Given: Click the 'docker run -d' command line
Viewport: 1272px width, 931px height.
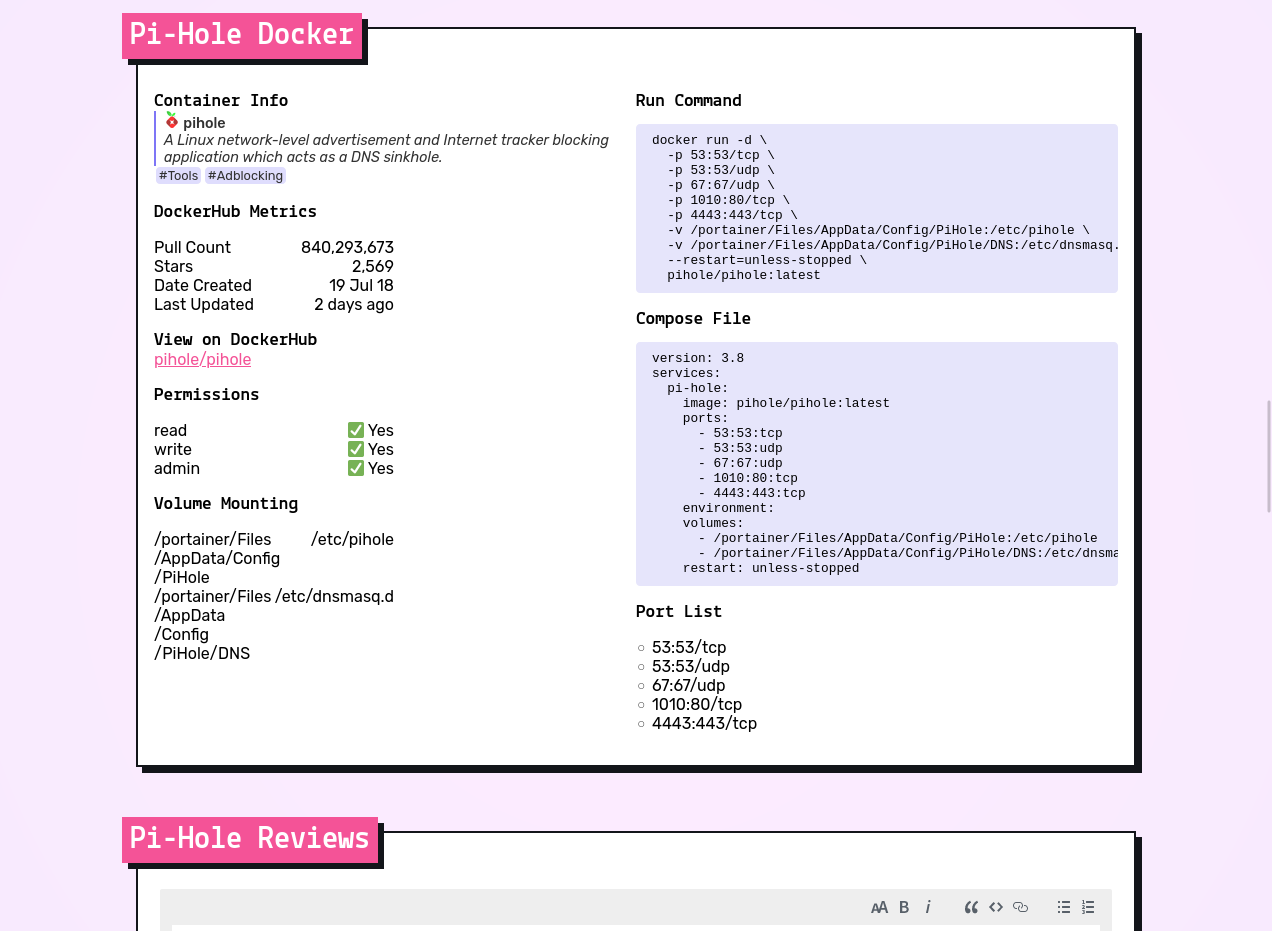Looking at the screenshot, I should (709, 141).
